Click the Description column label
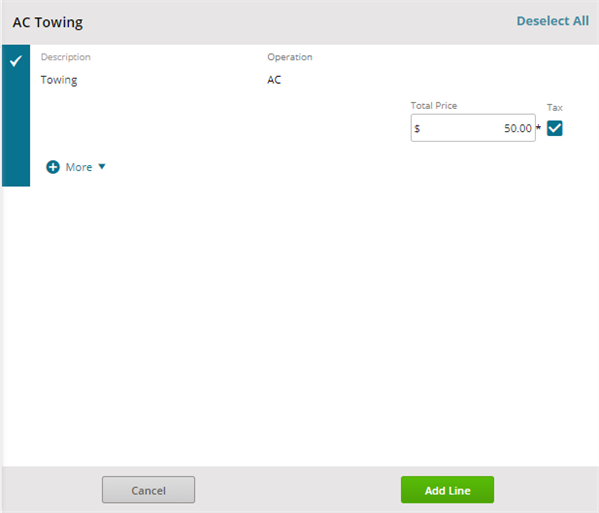The height and width of the screenshot is (513, 599). [x=66, y=57]
